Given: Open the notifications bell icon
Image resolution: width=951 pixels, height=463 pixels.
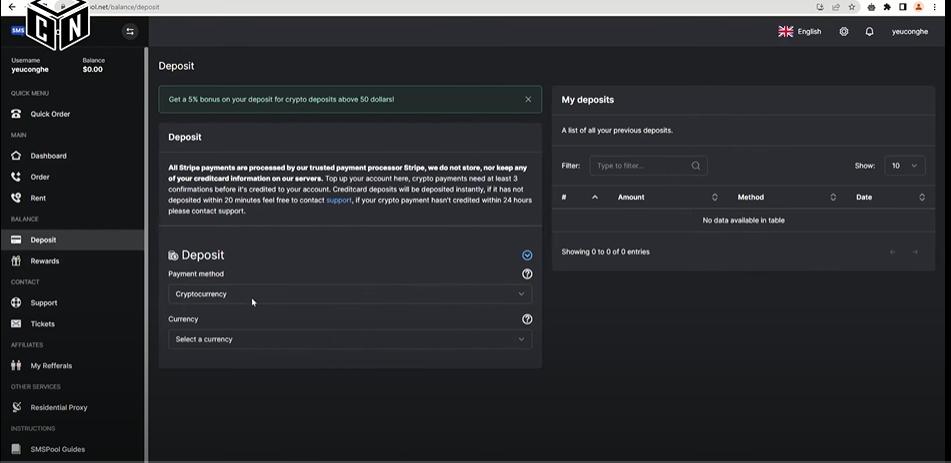Looking at the screenshot, I should tap(869, 32).
